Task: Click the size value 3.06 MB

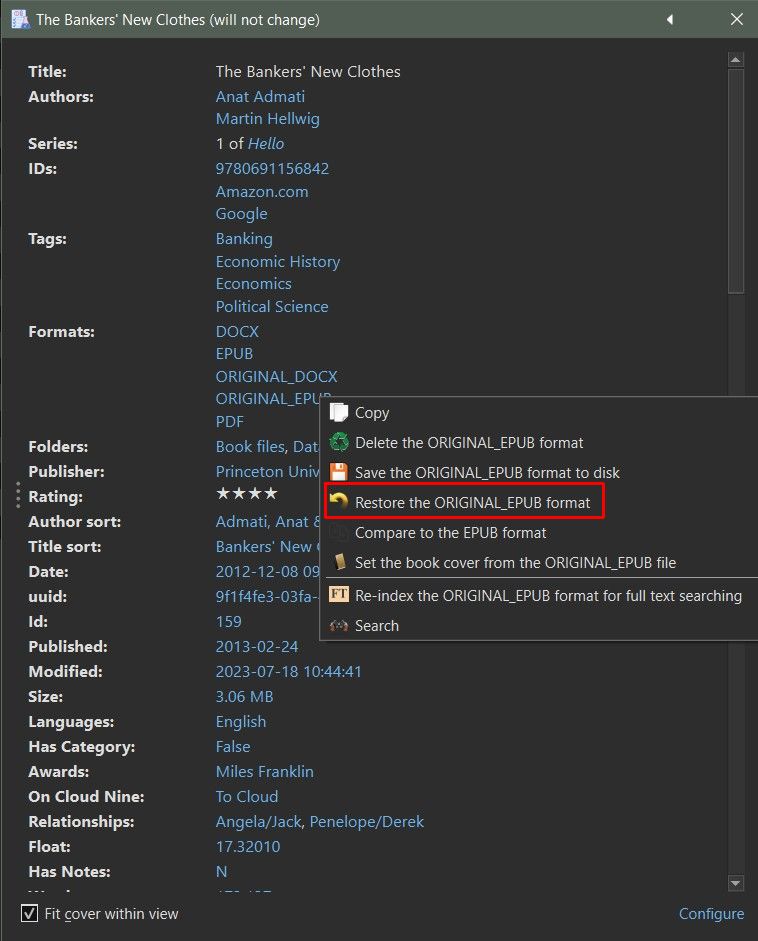Action: pyautogui.click(x=245, y=697)
